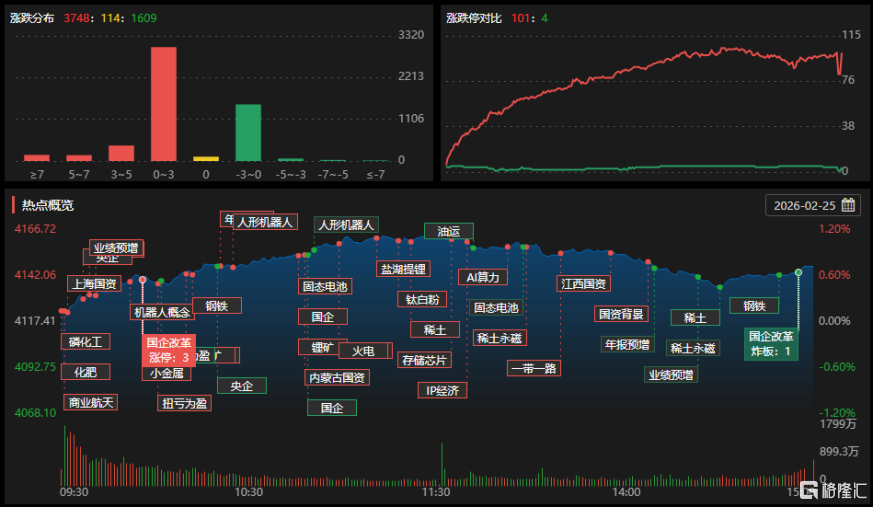Click the 涨跌分布 chart title

[32, 18]
